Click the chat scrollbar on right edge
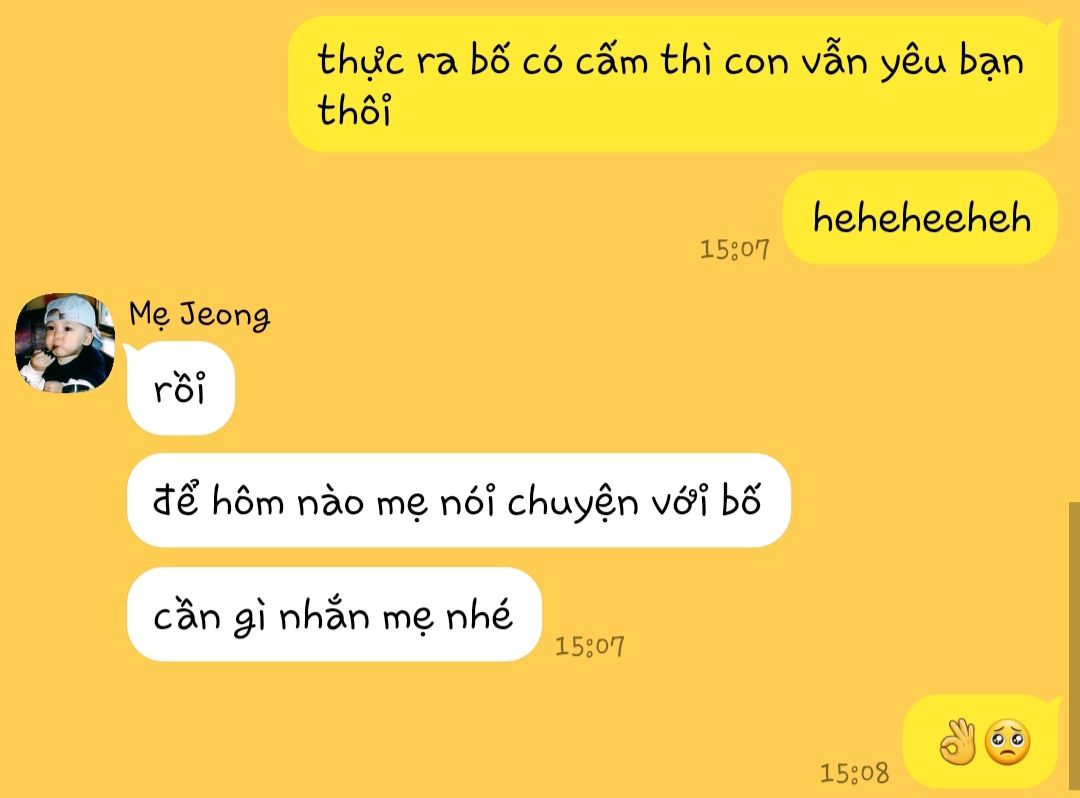1080x798 pixels. (1074, 647)
